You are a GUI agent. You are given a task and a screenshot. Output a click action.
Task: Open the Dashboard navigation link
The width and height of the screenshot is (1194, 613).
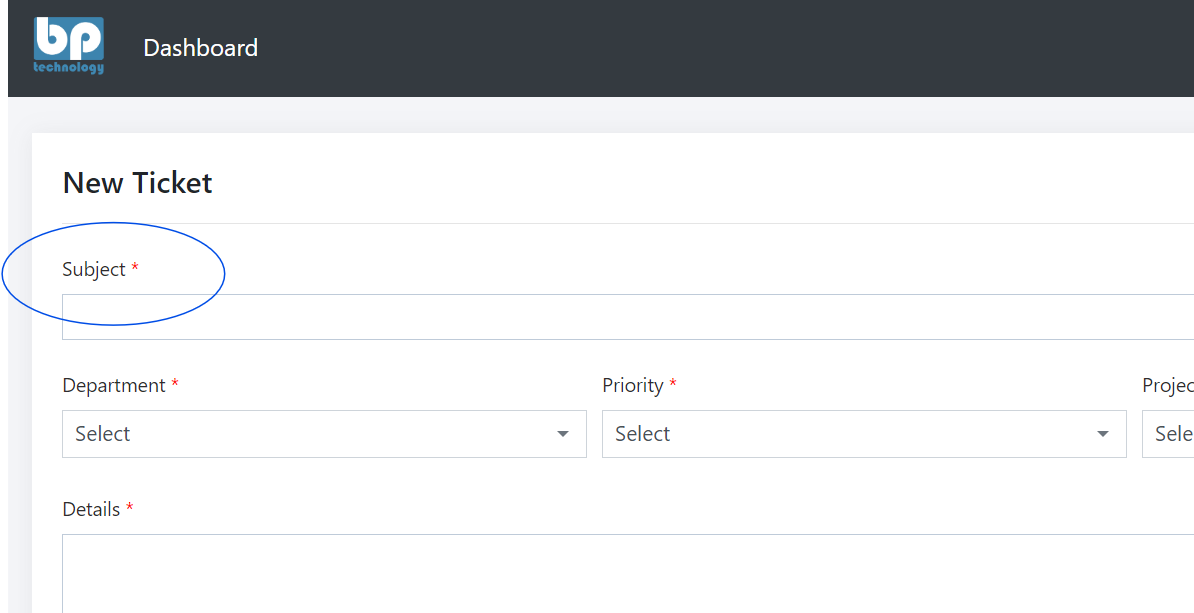(200, 48)
